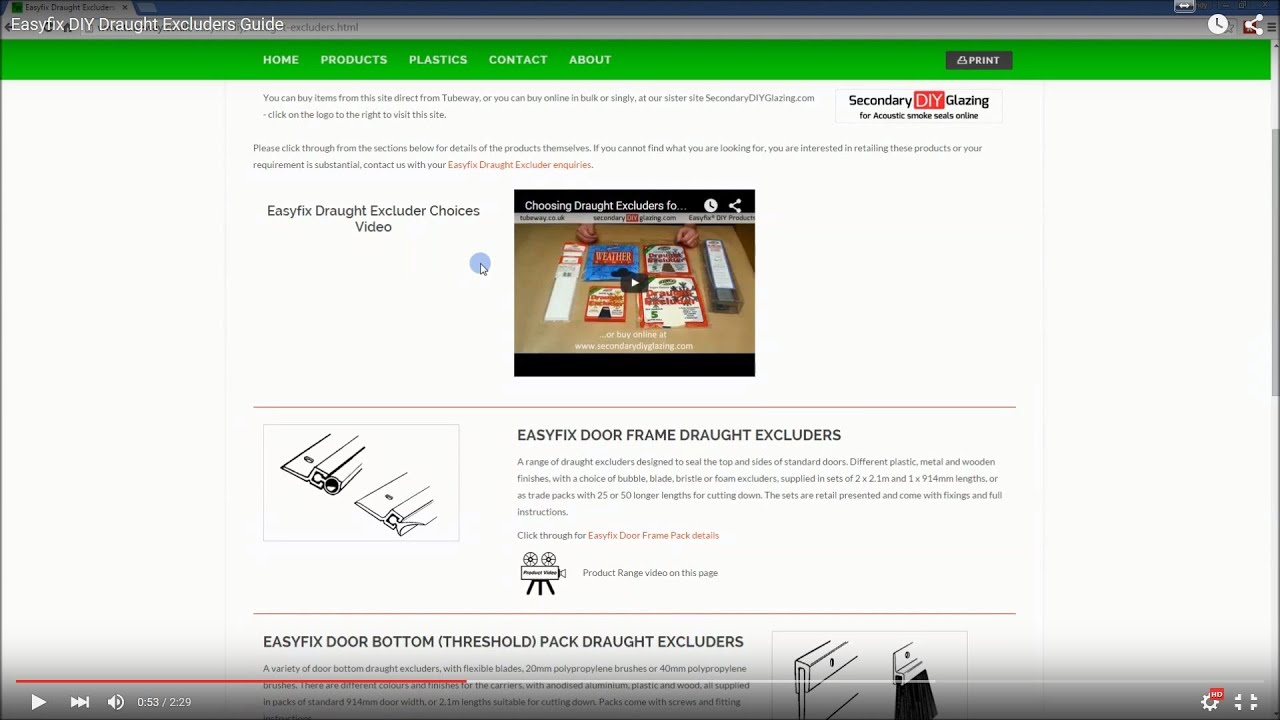The width and height of the screenshot is (1280, 720).
Task: Play the embedded Choosing Draught Excluders video
Action: (634, 283)
